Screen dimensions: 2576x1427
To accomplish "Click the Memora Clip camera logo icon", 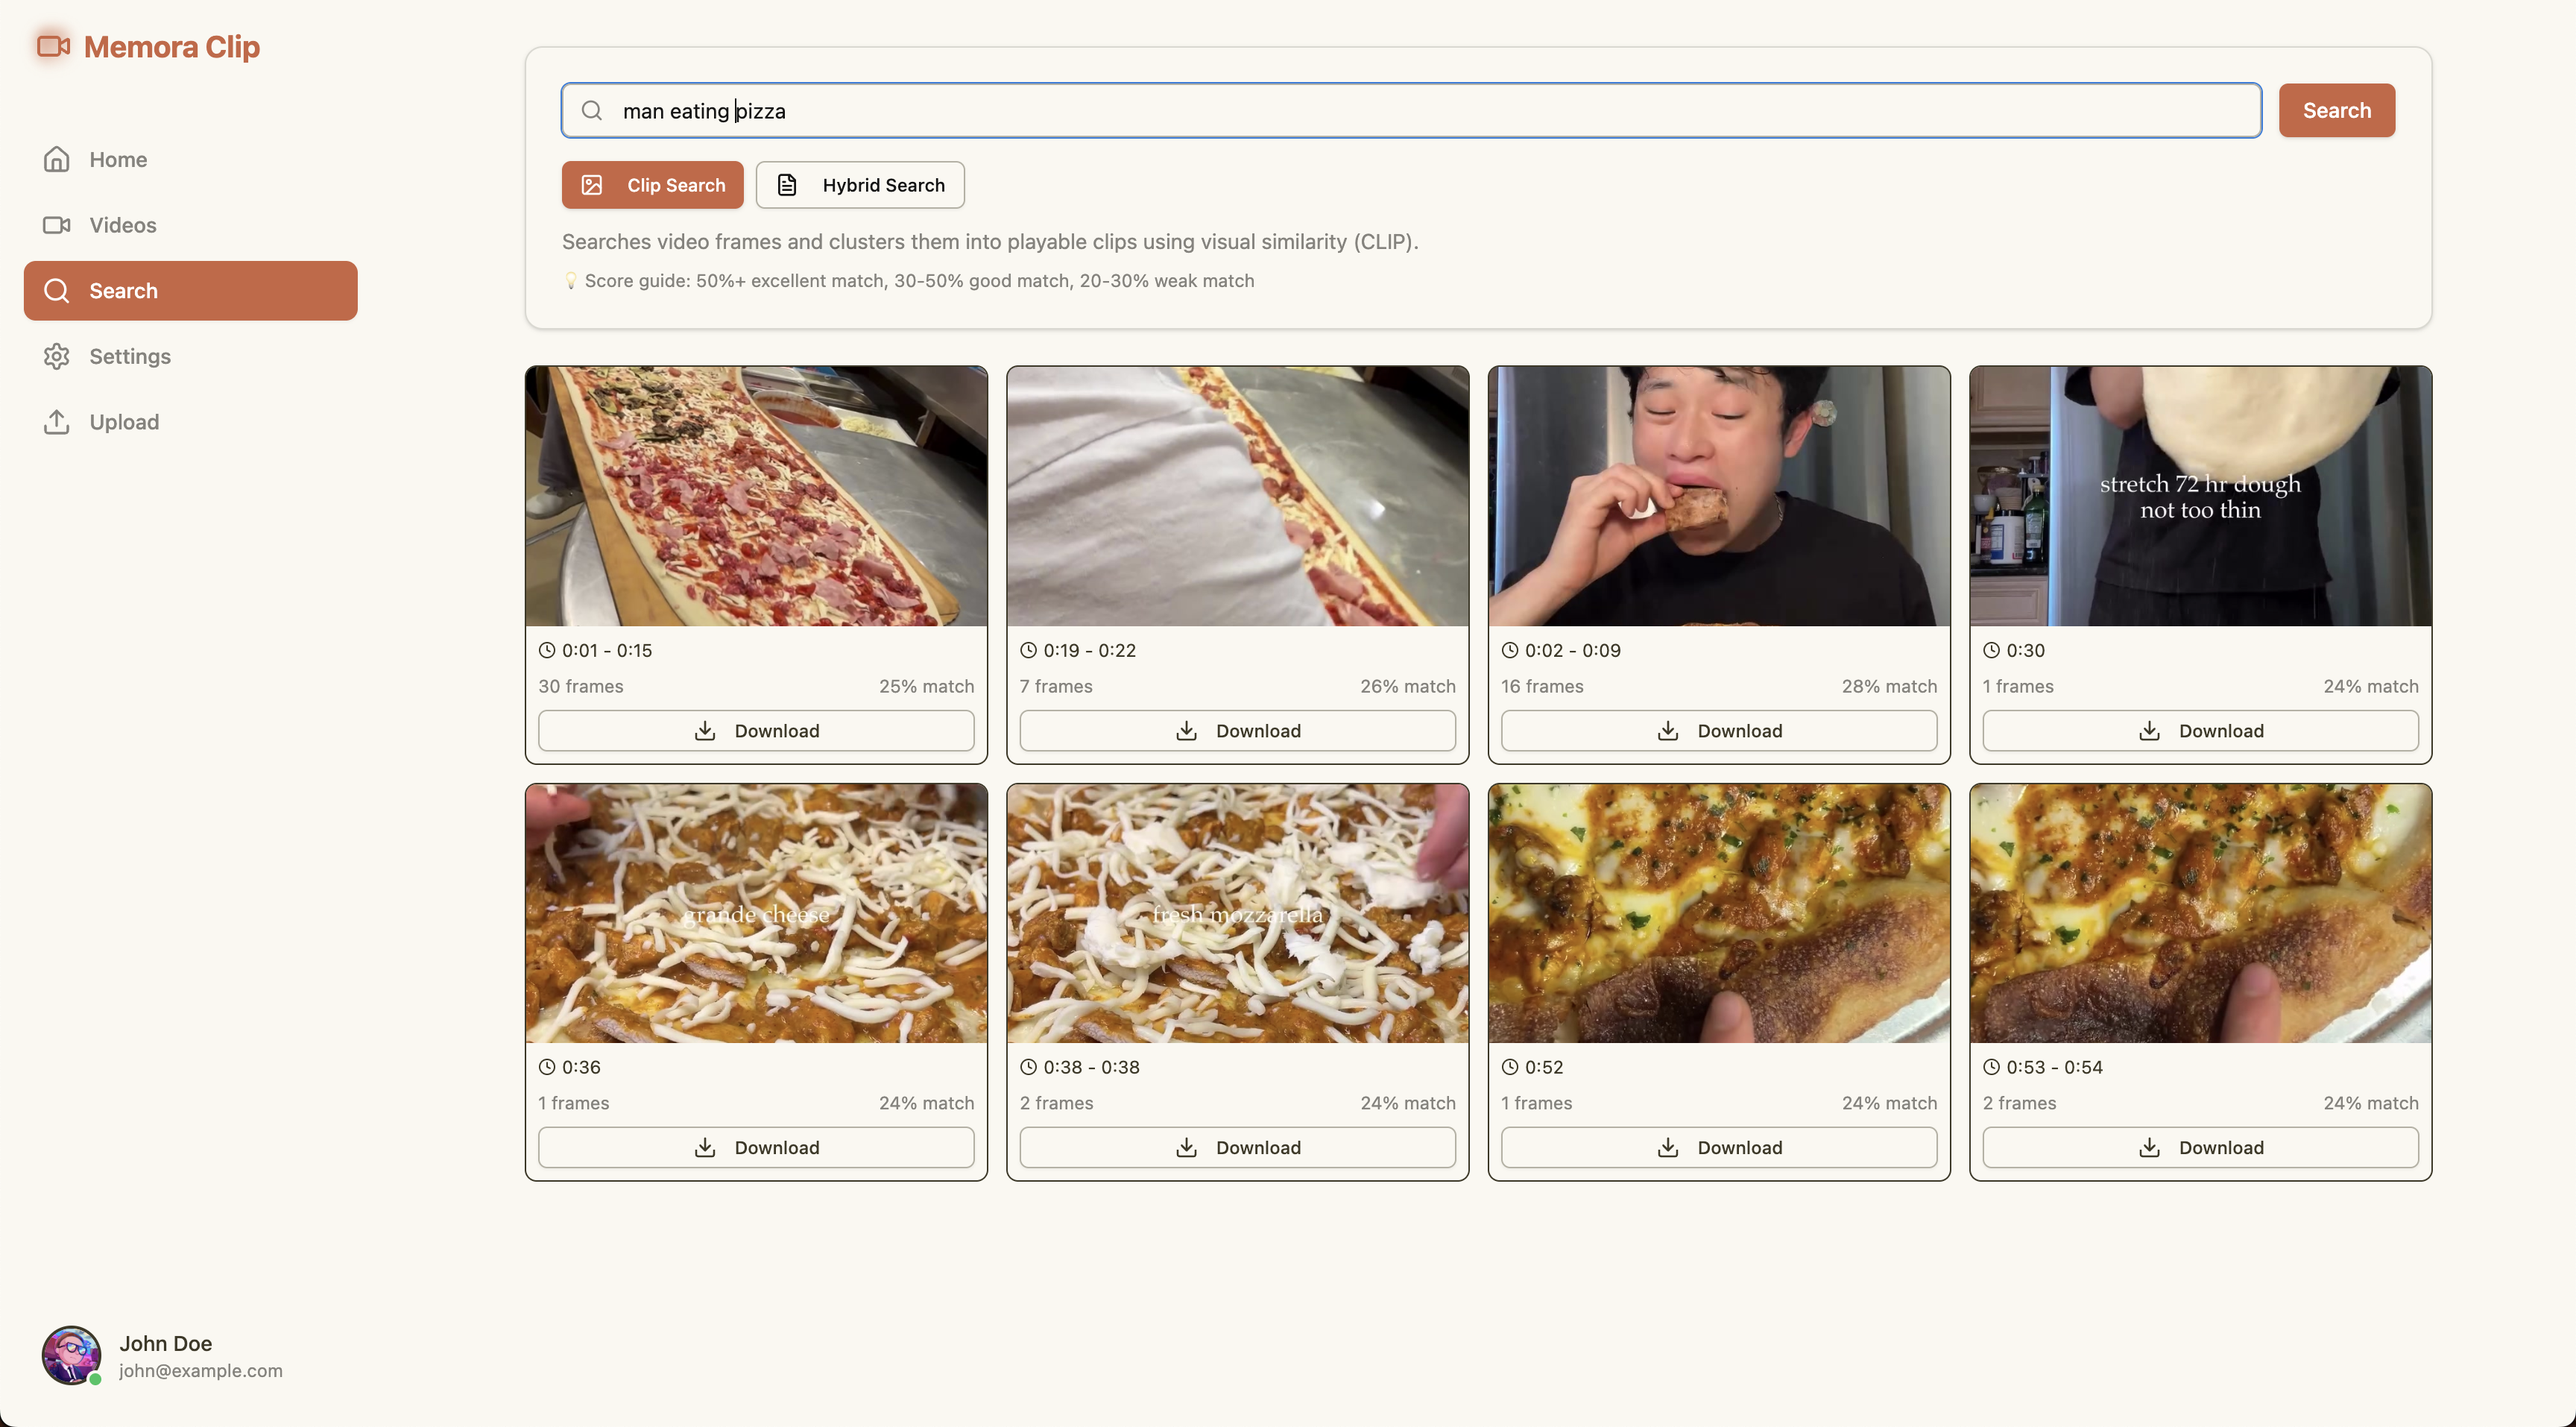I will click(x=53, y=46).
